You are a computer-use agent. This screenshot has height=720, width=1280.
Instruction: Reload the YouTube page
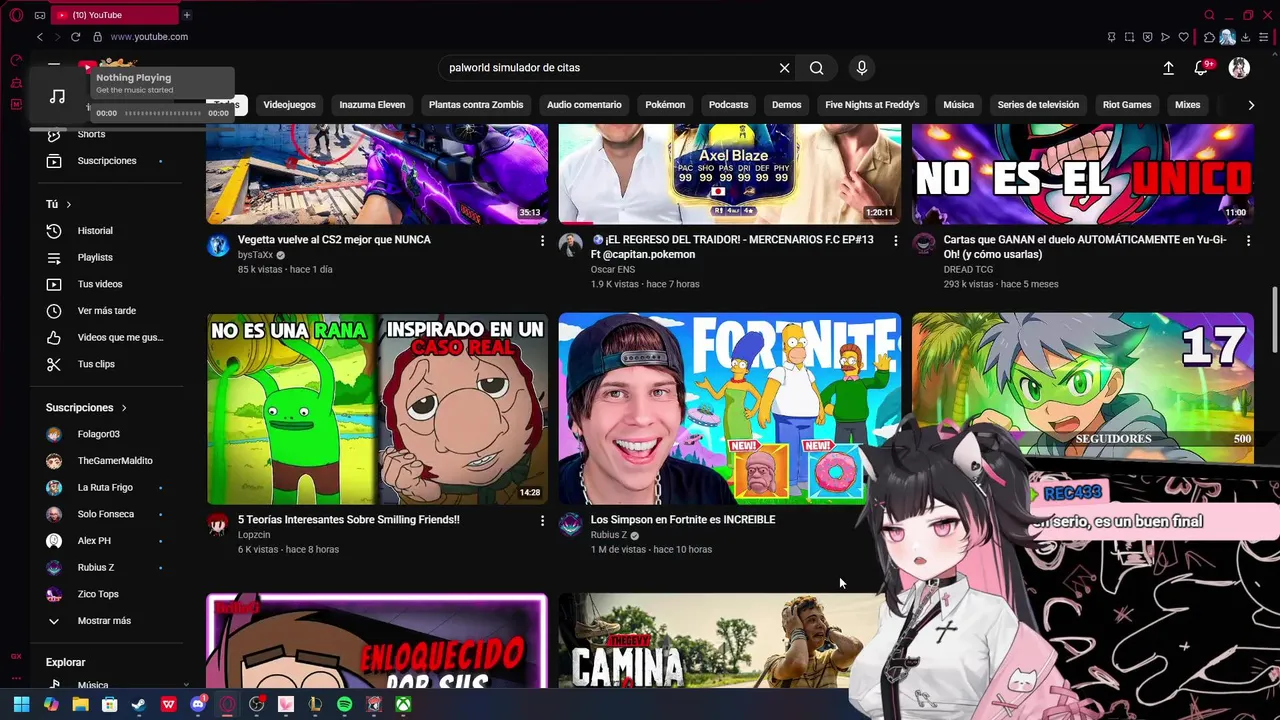click(75, 37)
